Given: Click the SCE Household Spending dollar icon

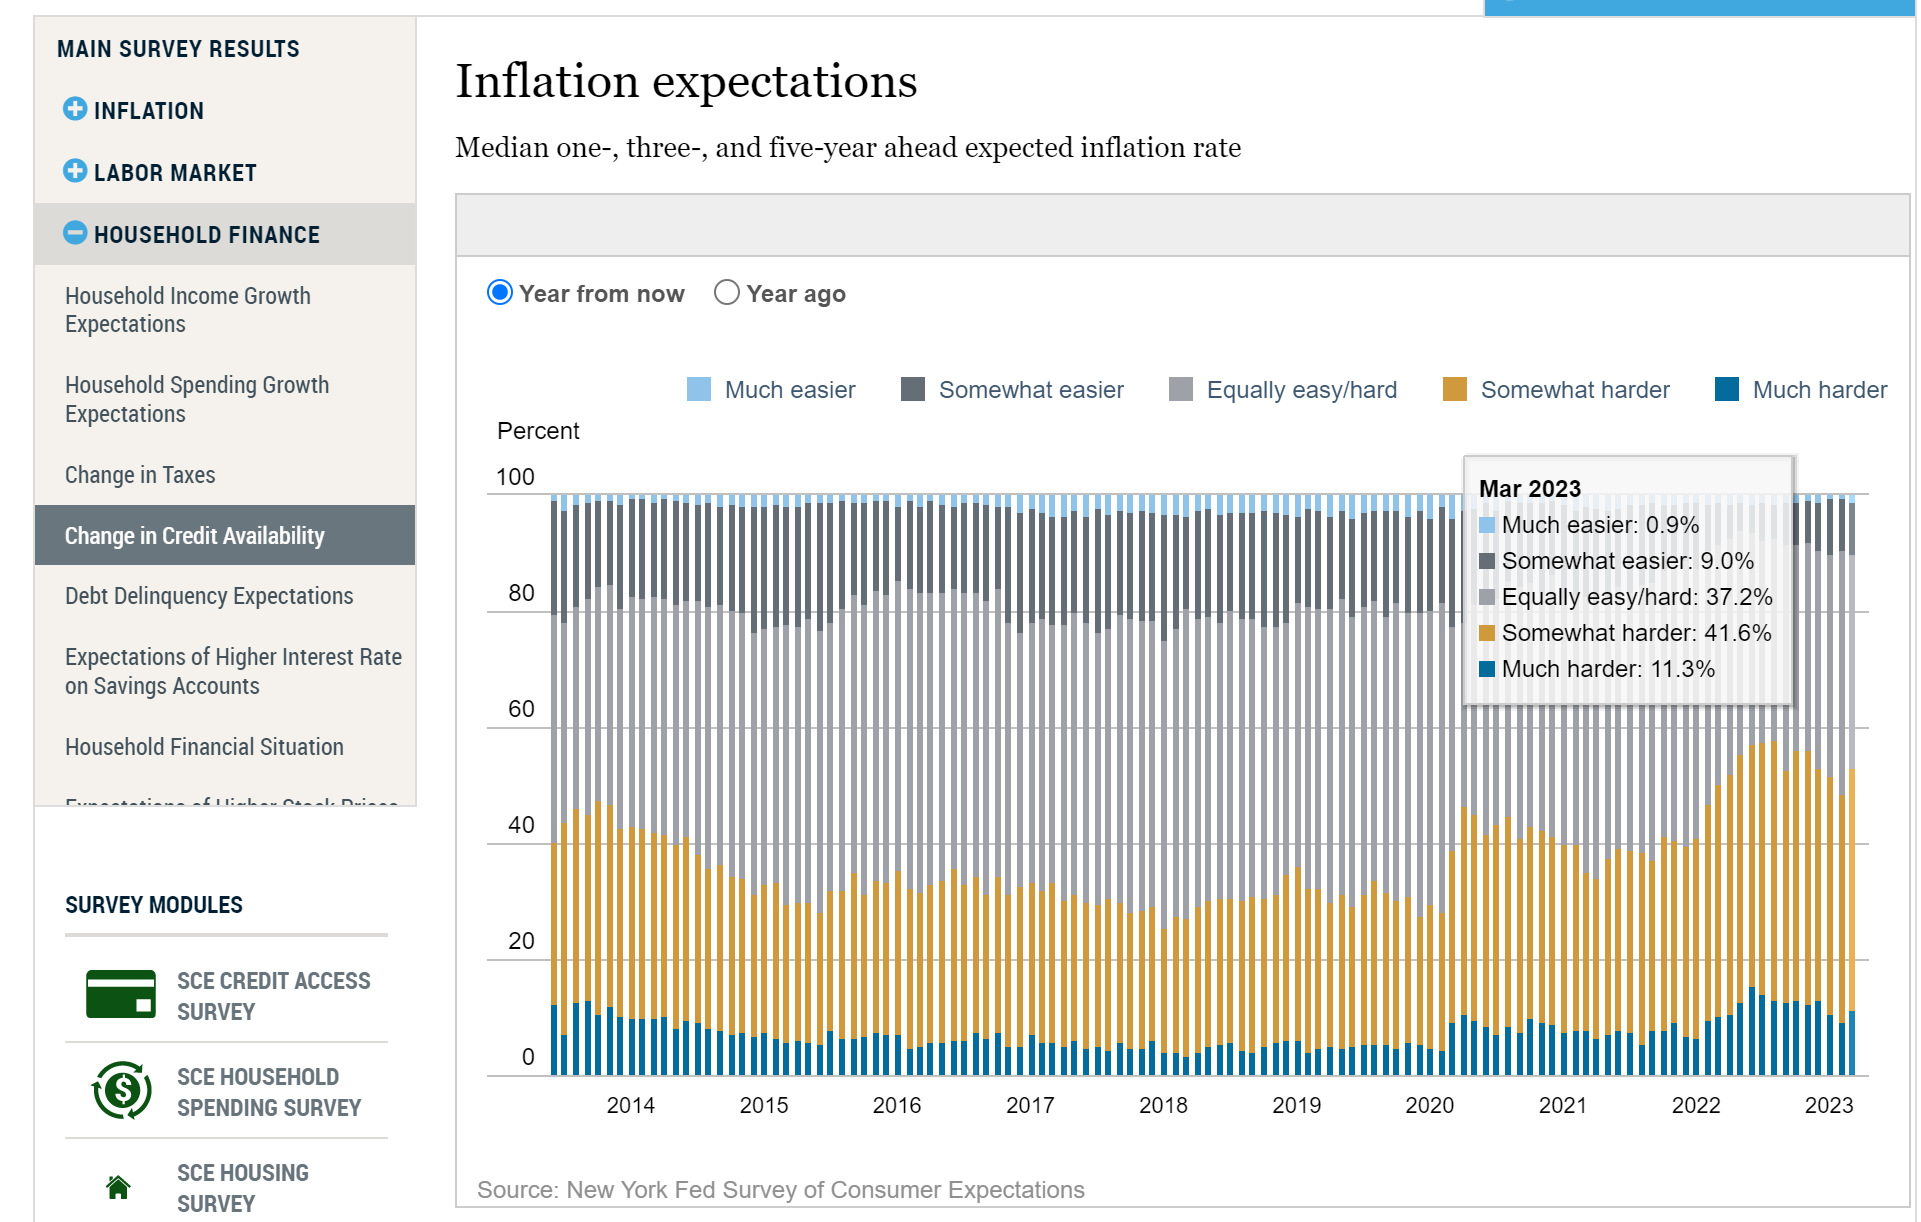Looking at the screenshot, I should [x=122, y=1090].
